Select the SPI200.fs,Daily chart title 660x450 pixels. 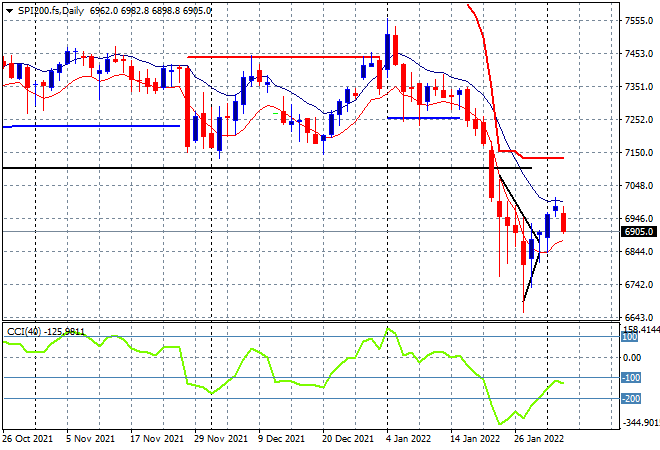click(x=51, y=11)
